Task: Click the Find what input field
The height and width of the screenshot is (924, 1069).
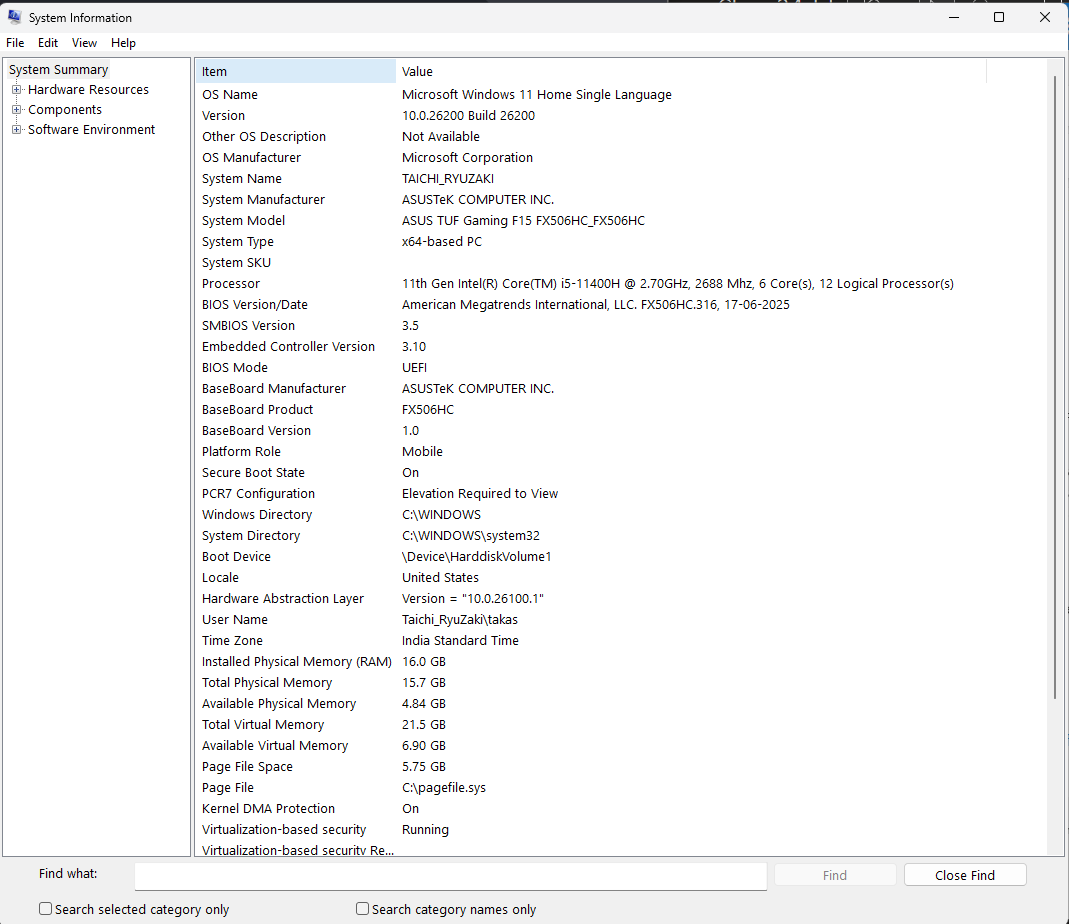Action: (x=451, y=876)
